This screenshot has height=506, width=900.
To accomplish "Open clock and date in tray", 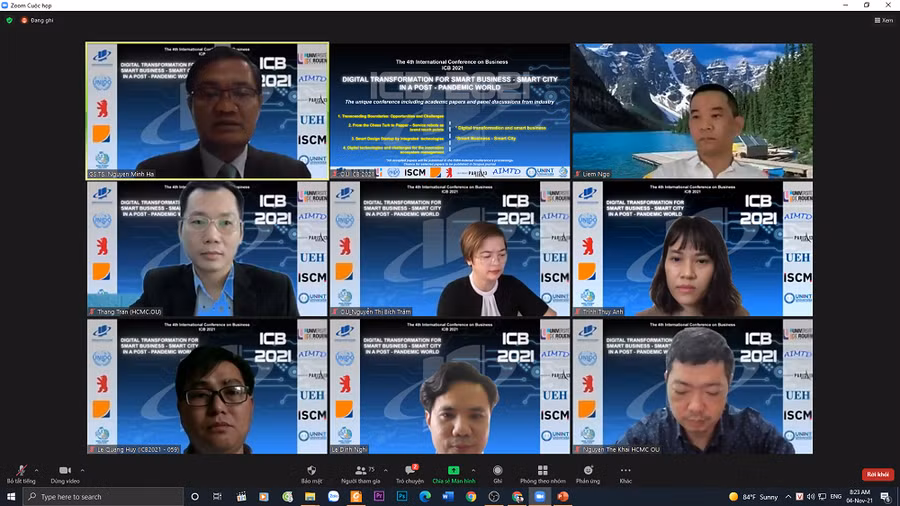I will point(859,497).
